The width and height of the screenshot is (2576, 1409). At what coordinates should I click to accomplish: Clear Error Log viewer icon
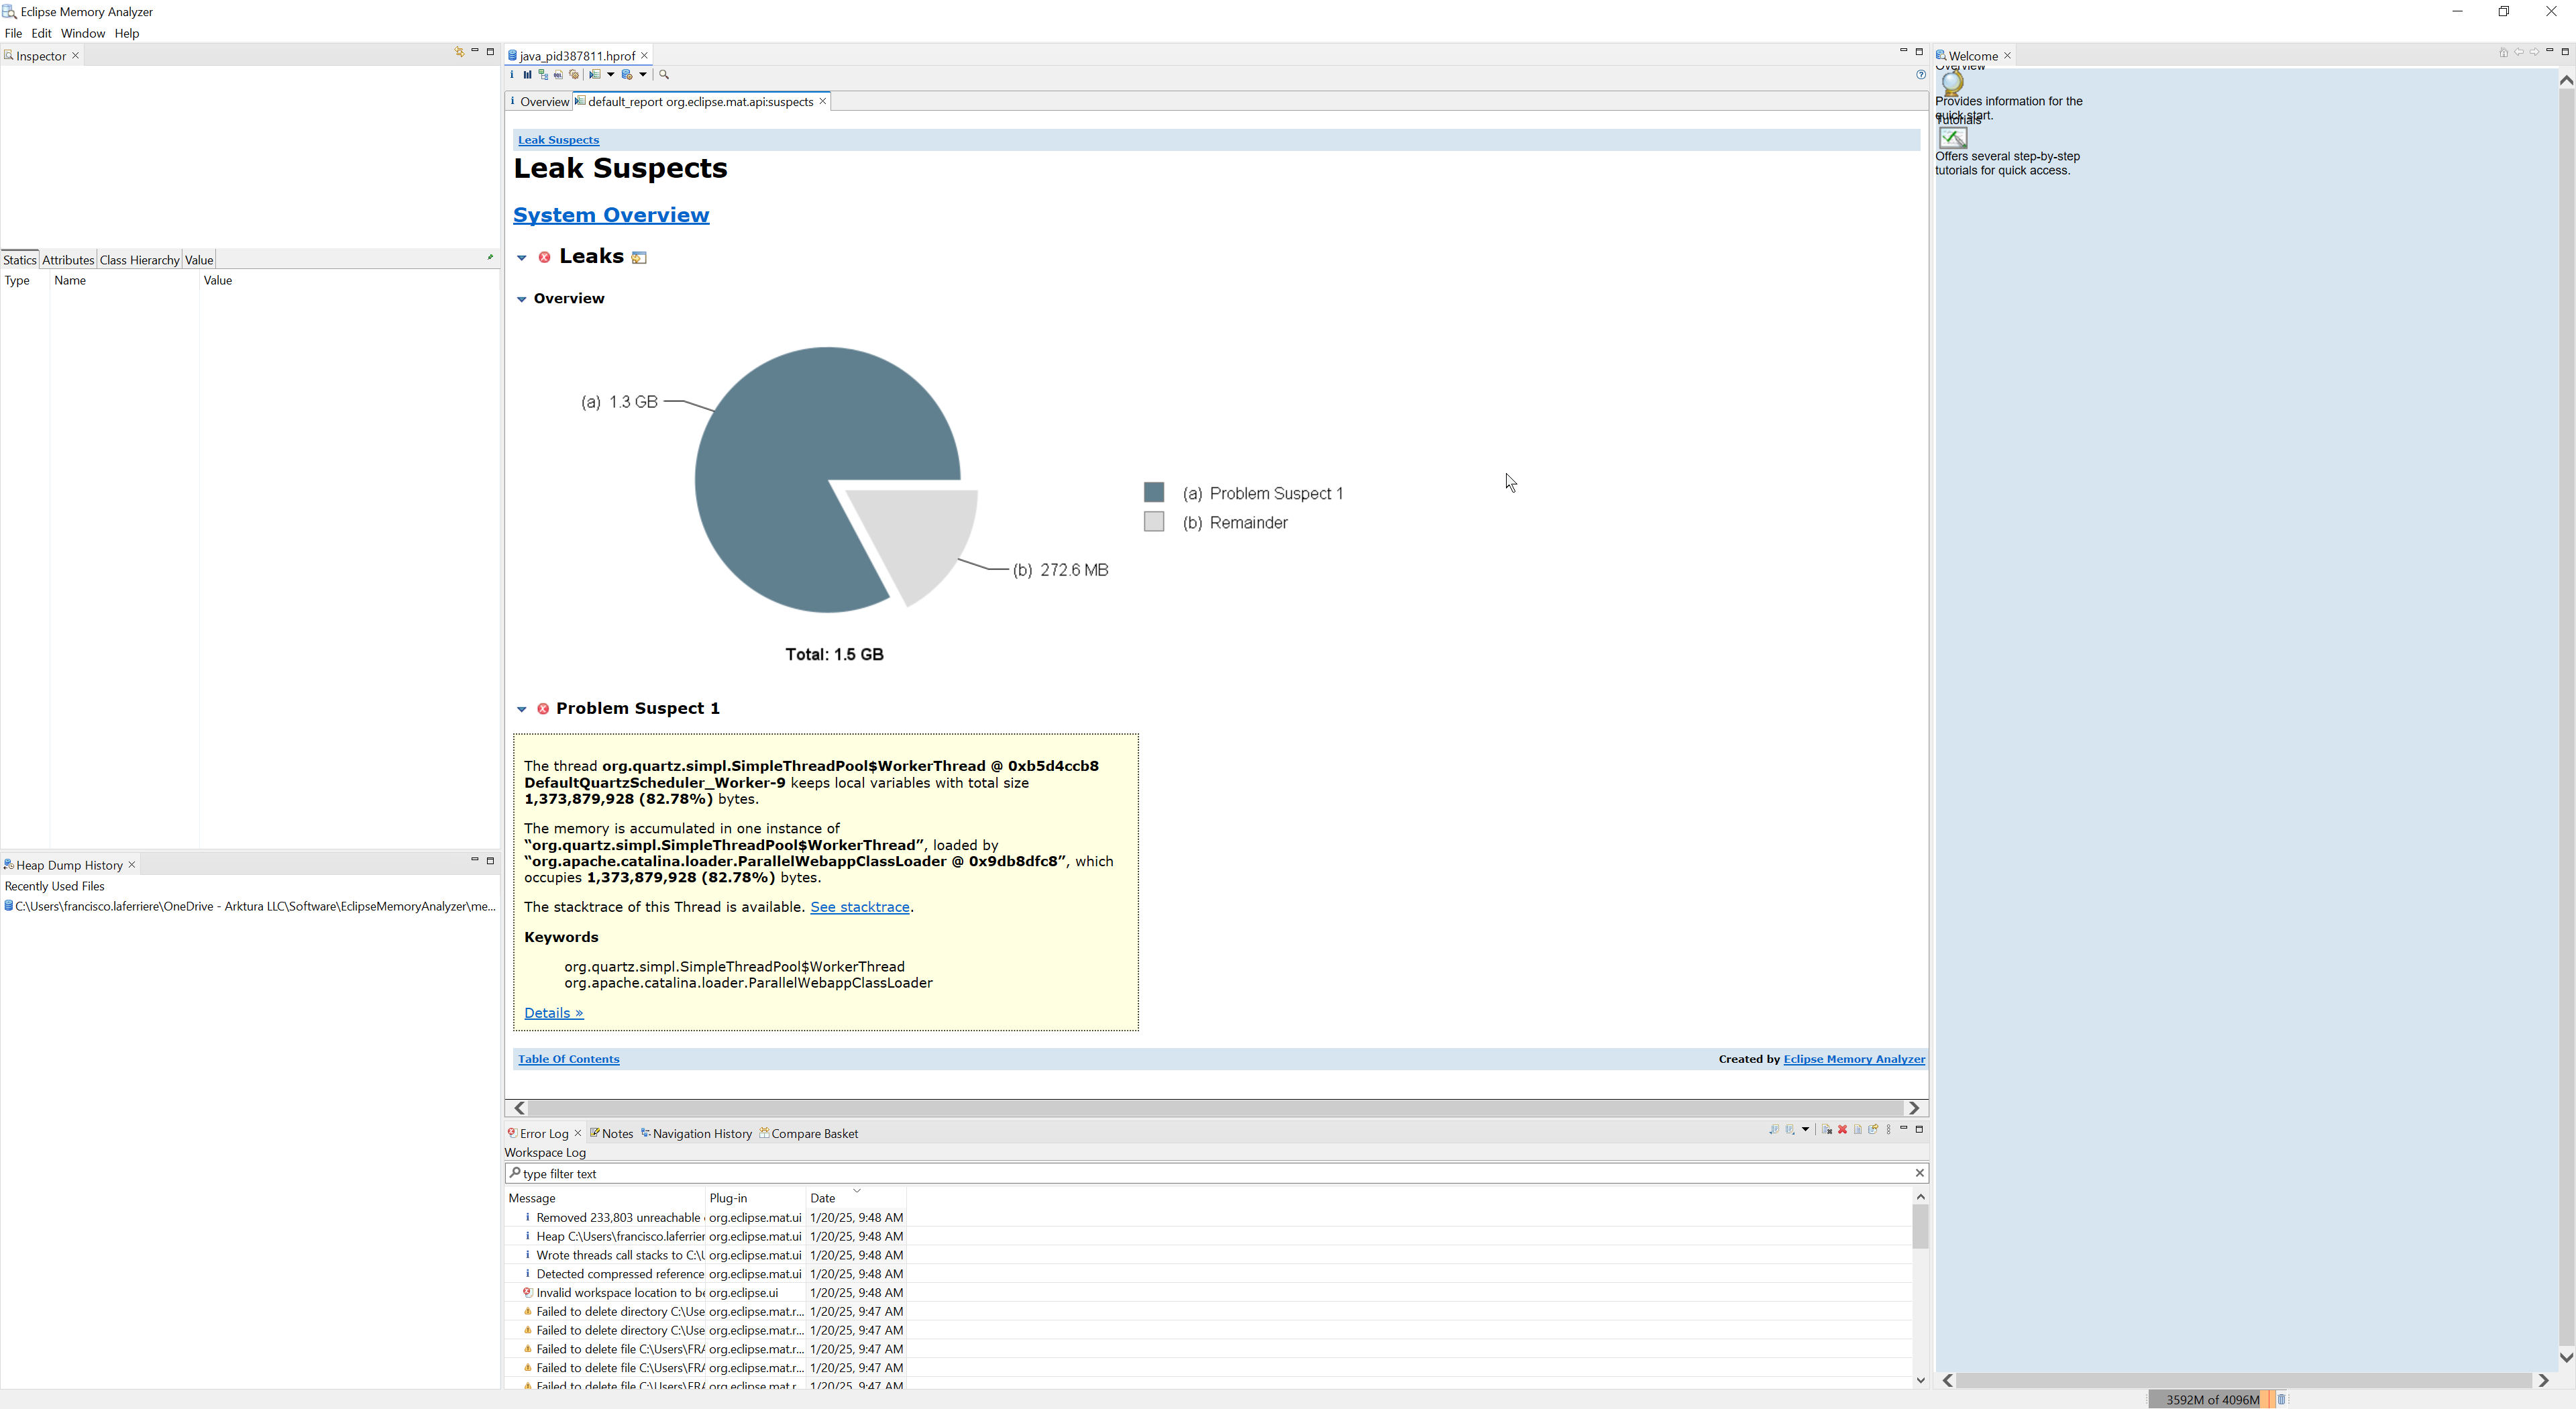point(1827,1129)
